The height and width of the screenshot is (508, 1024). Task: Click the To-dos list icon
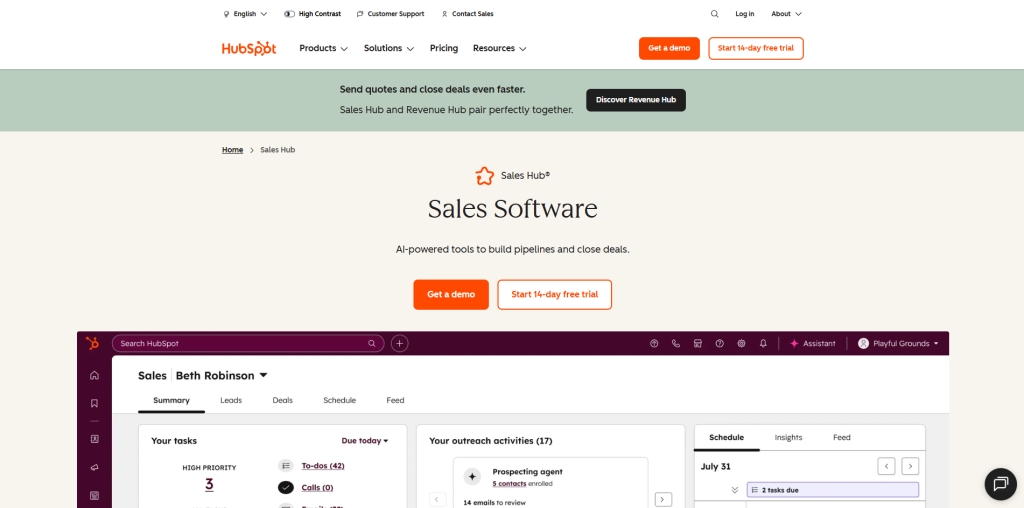(285, 466)
